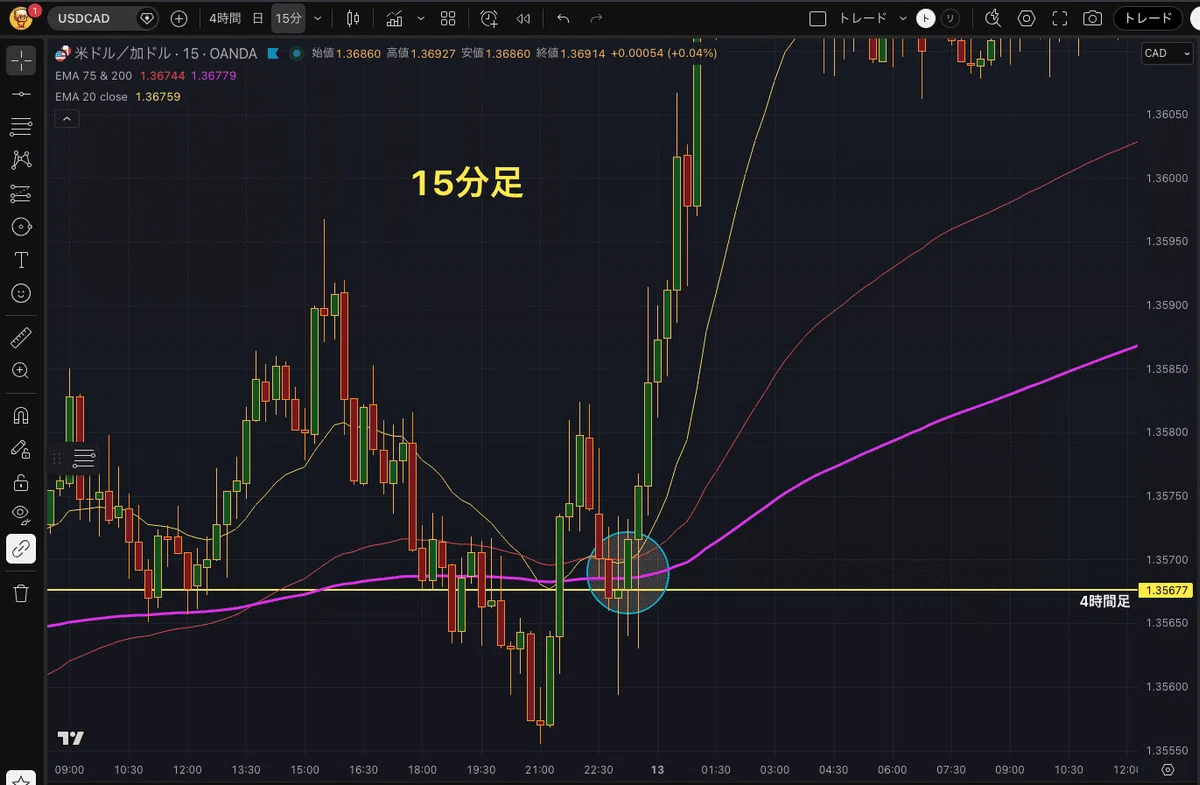Toggle lock all drawings padlock
The image size is (1200, 785).
(21, 482)
